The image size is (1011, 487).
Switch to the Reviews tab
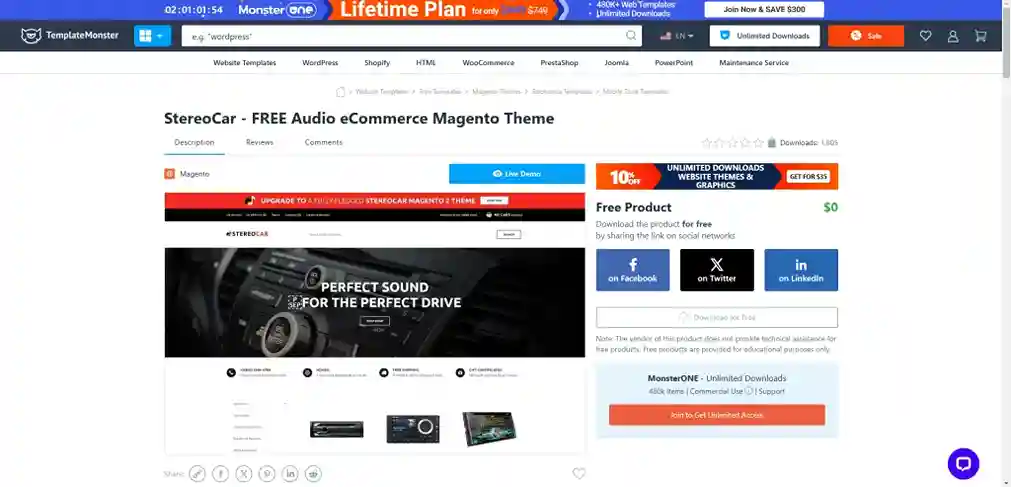point(259,143)
